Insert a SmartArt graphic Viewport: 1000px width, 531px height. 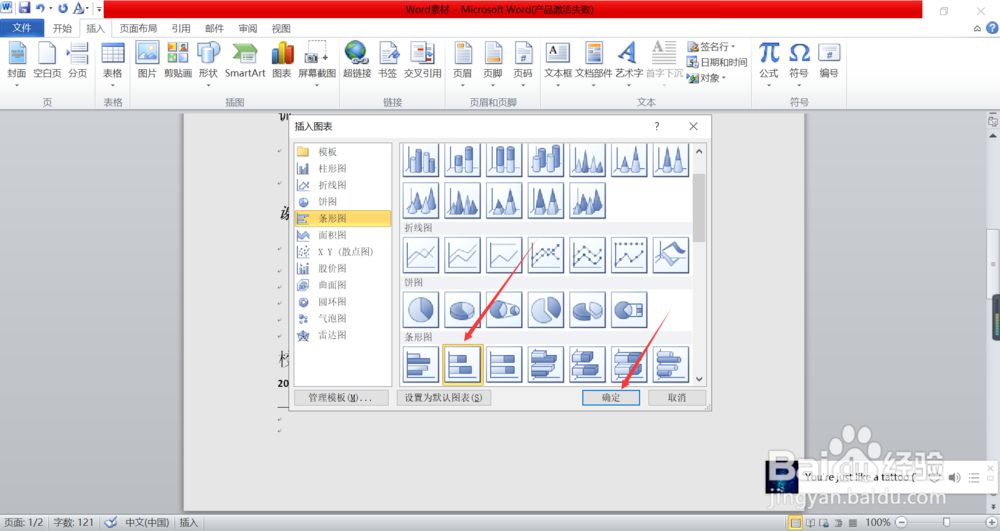(x=245, y=62)
